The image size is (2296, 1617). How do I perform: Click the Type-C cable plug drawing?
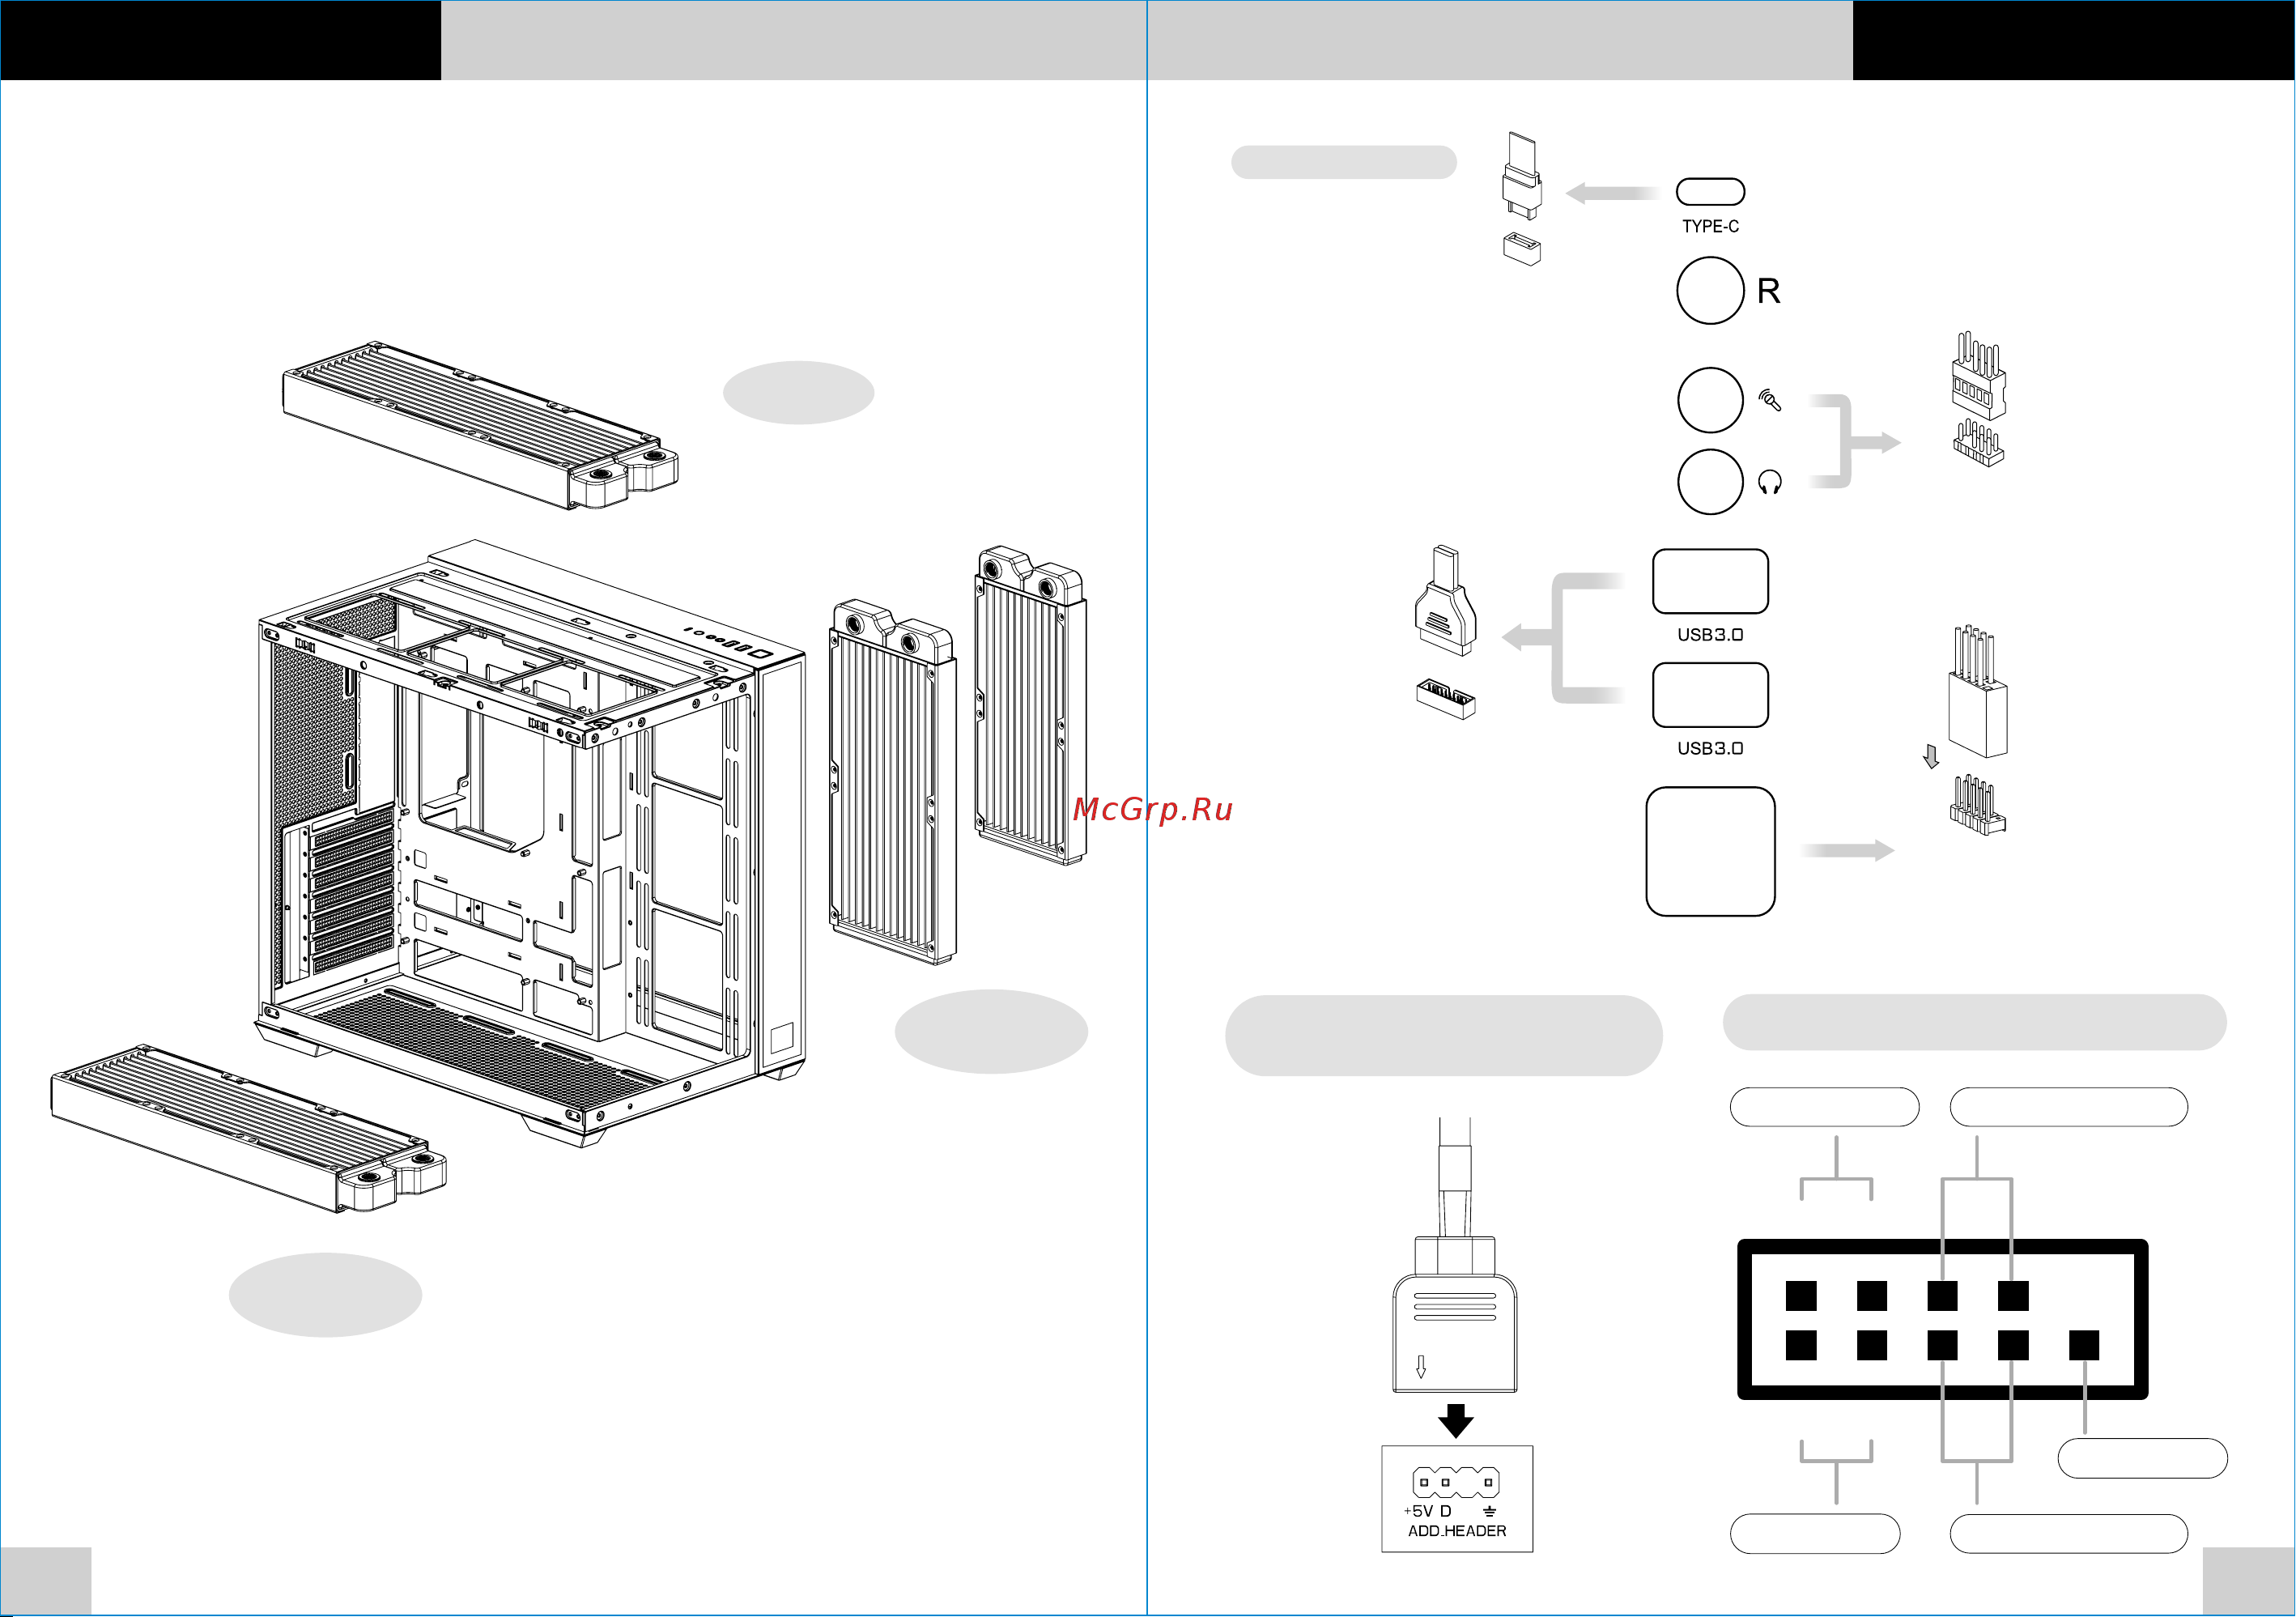pyautogui.click(x=1522, y=176)
